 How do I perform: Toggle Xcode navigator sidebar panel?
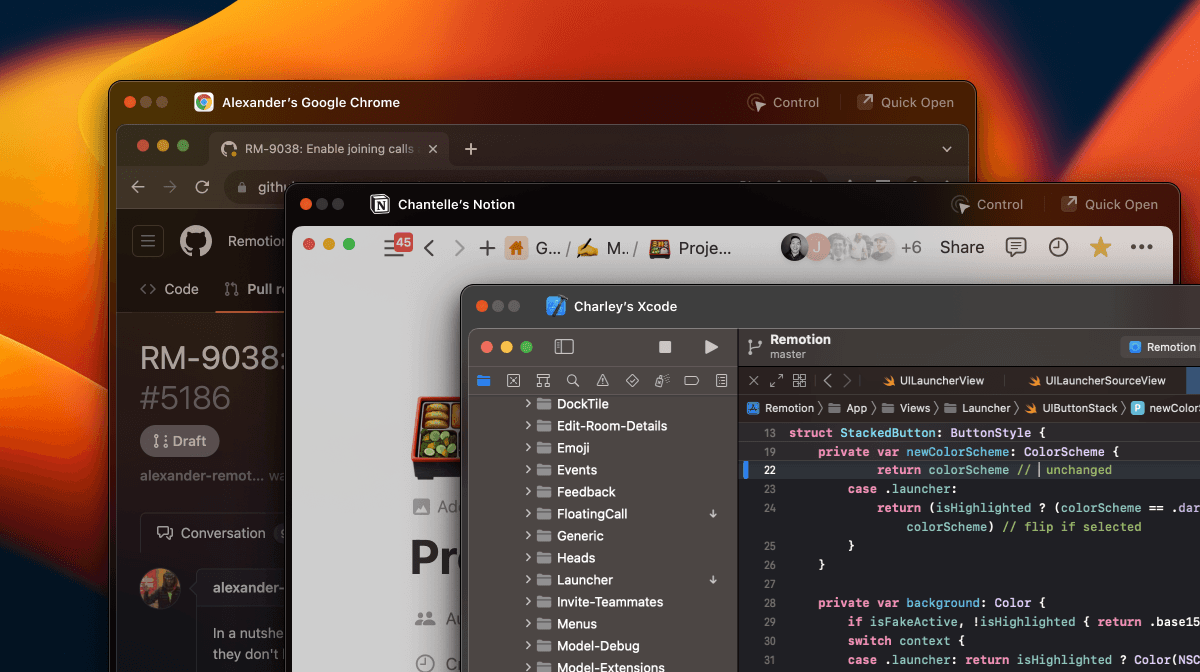564,347
